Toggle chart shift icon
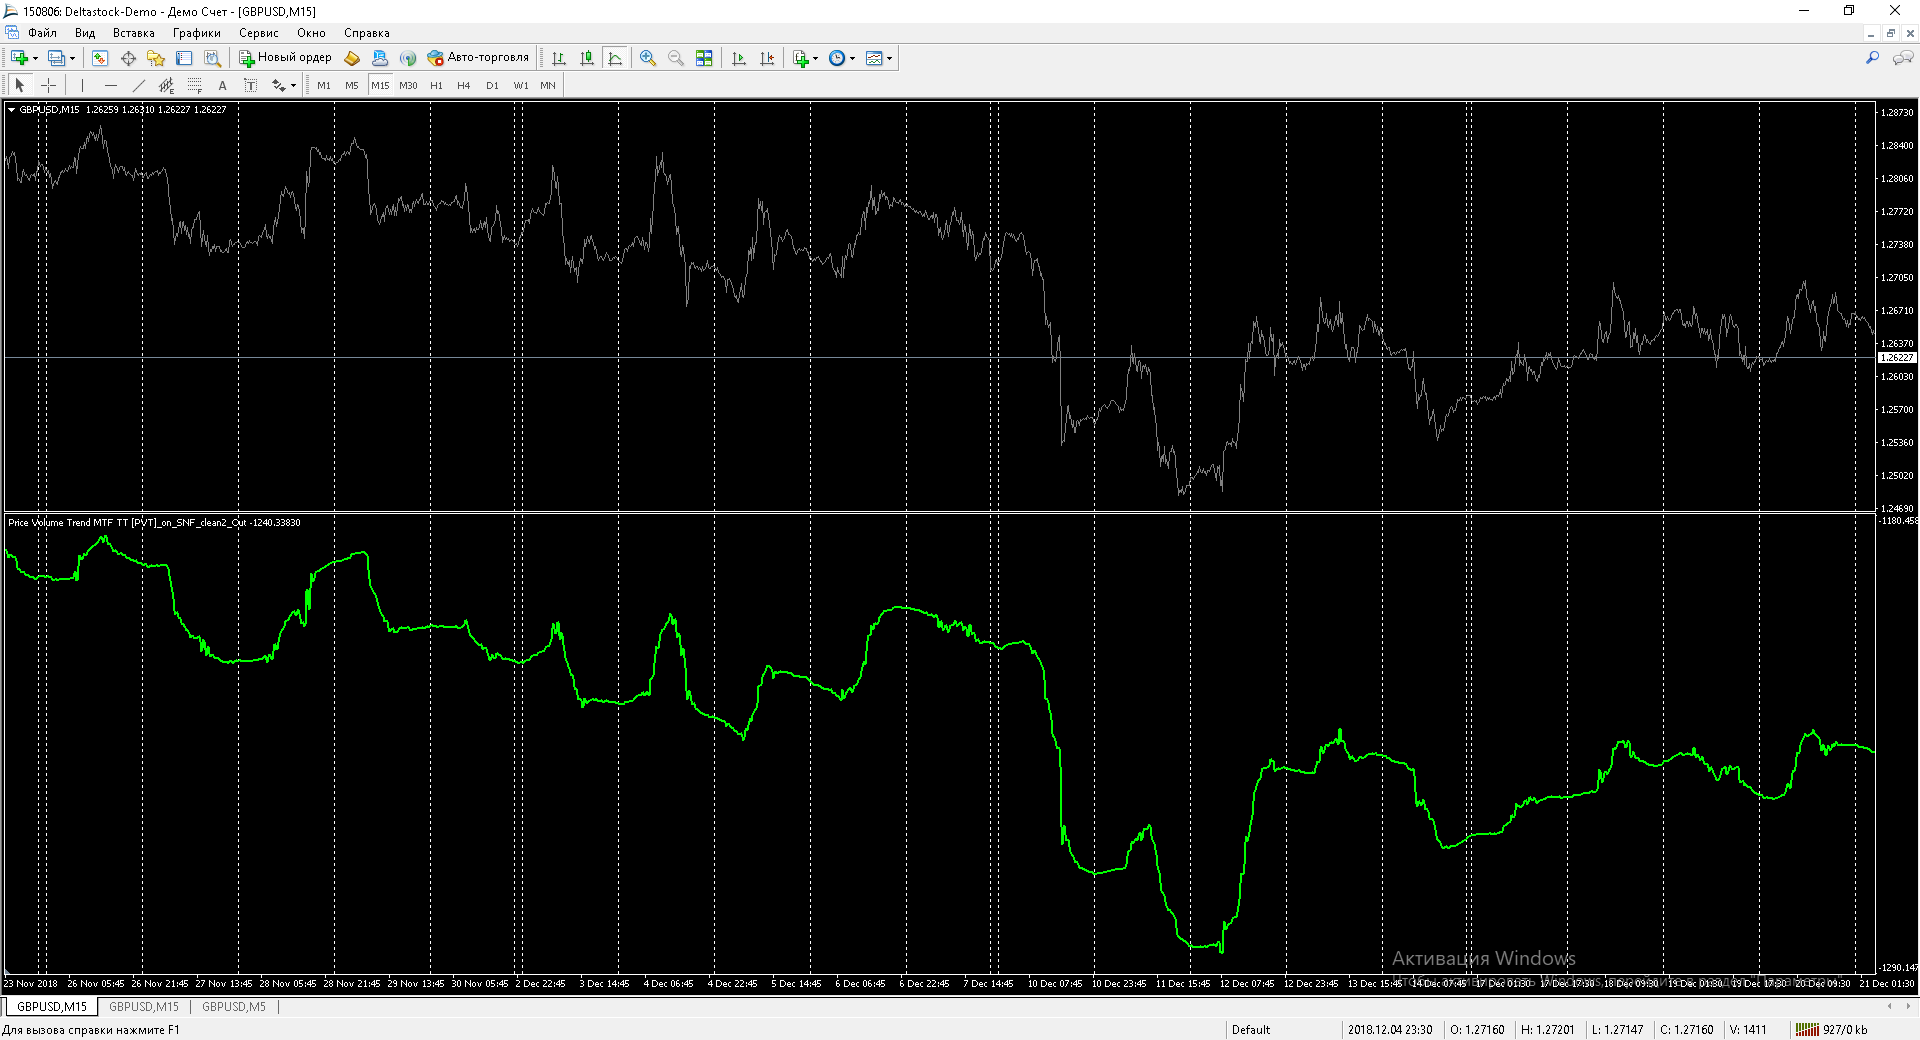This screenshot has height=1040, width=1920. 767,58
